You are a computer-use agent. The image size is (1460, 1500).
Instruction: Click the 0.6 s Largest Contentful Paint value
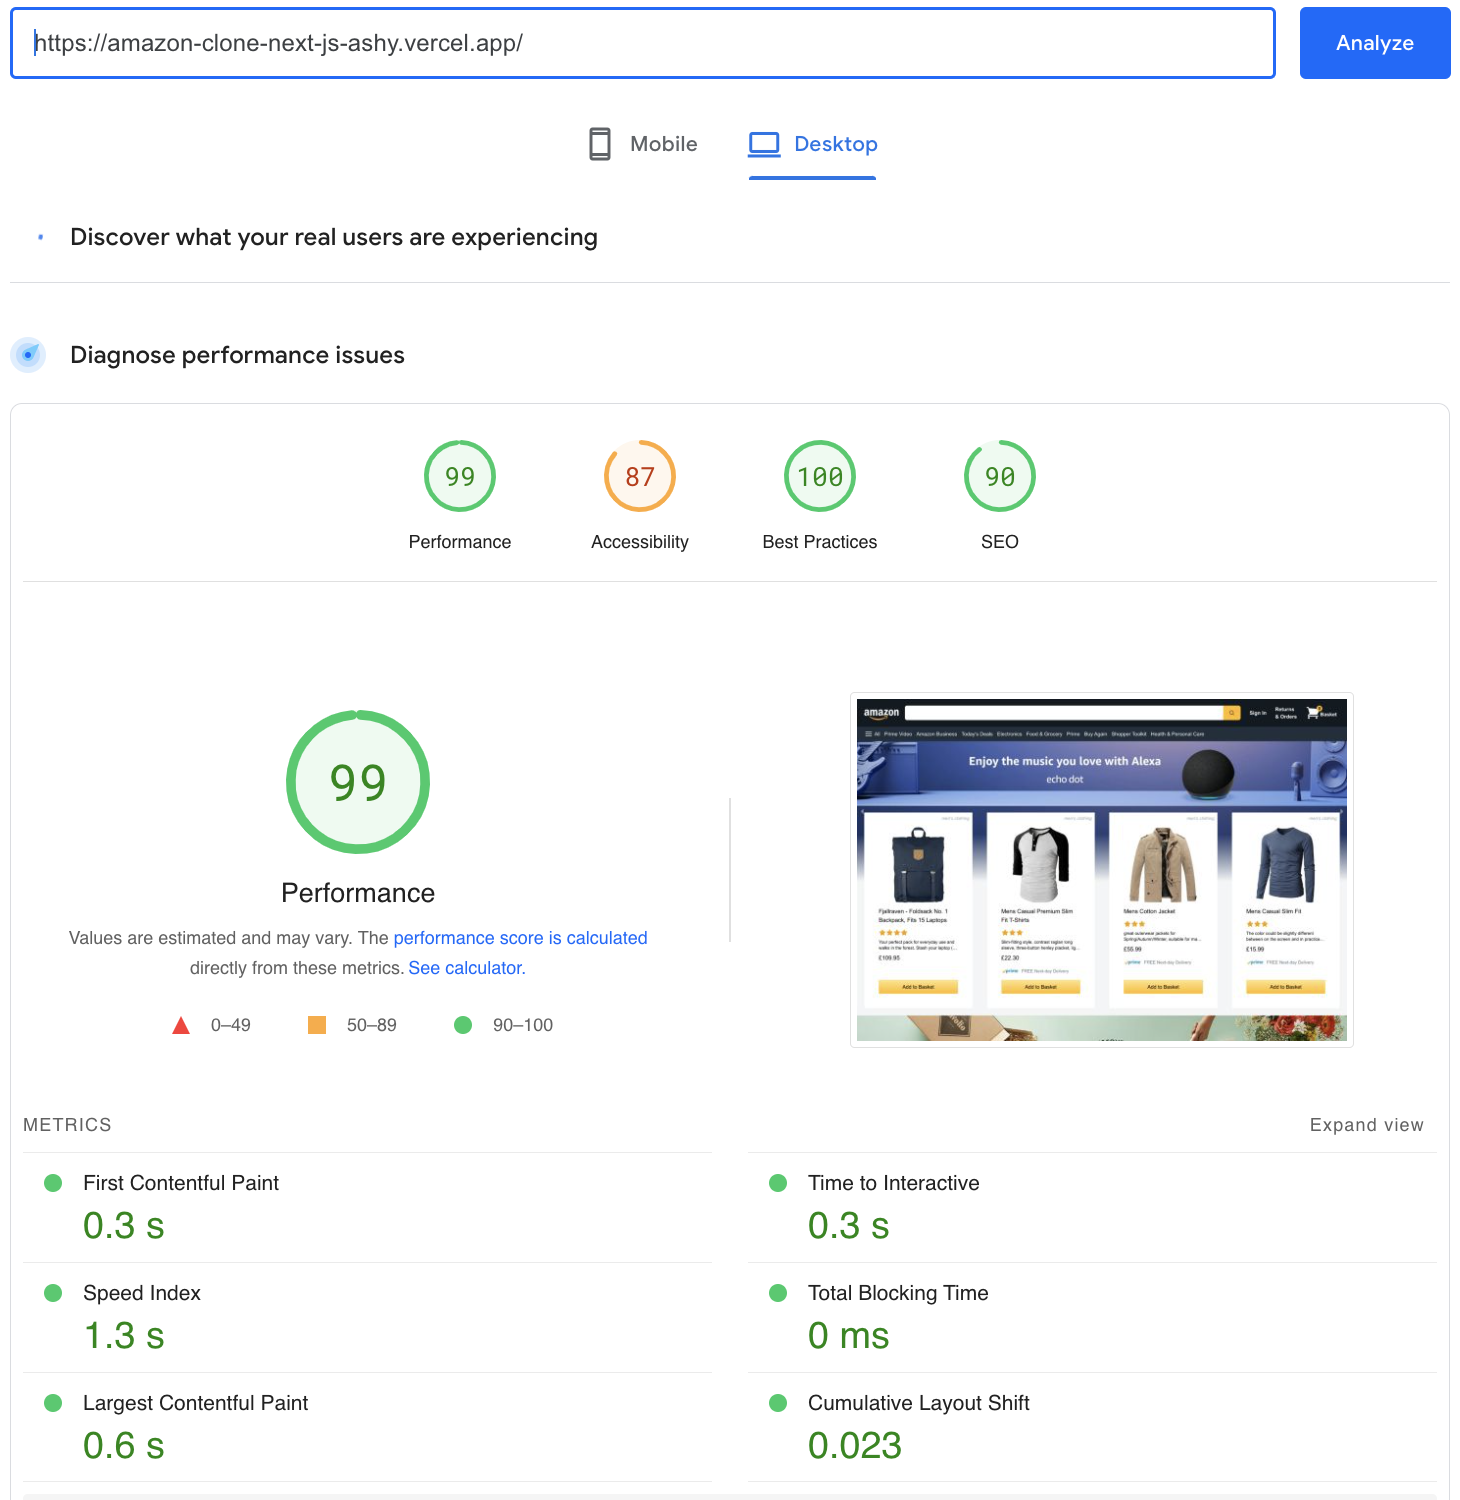pyautogui.click(x=124, y=1446)
